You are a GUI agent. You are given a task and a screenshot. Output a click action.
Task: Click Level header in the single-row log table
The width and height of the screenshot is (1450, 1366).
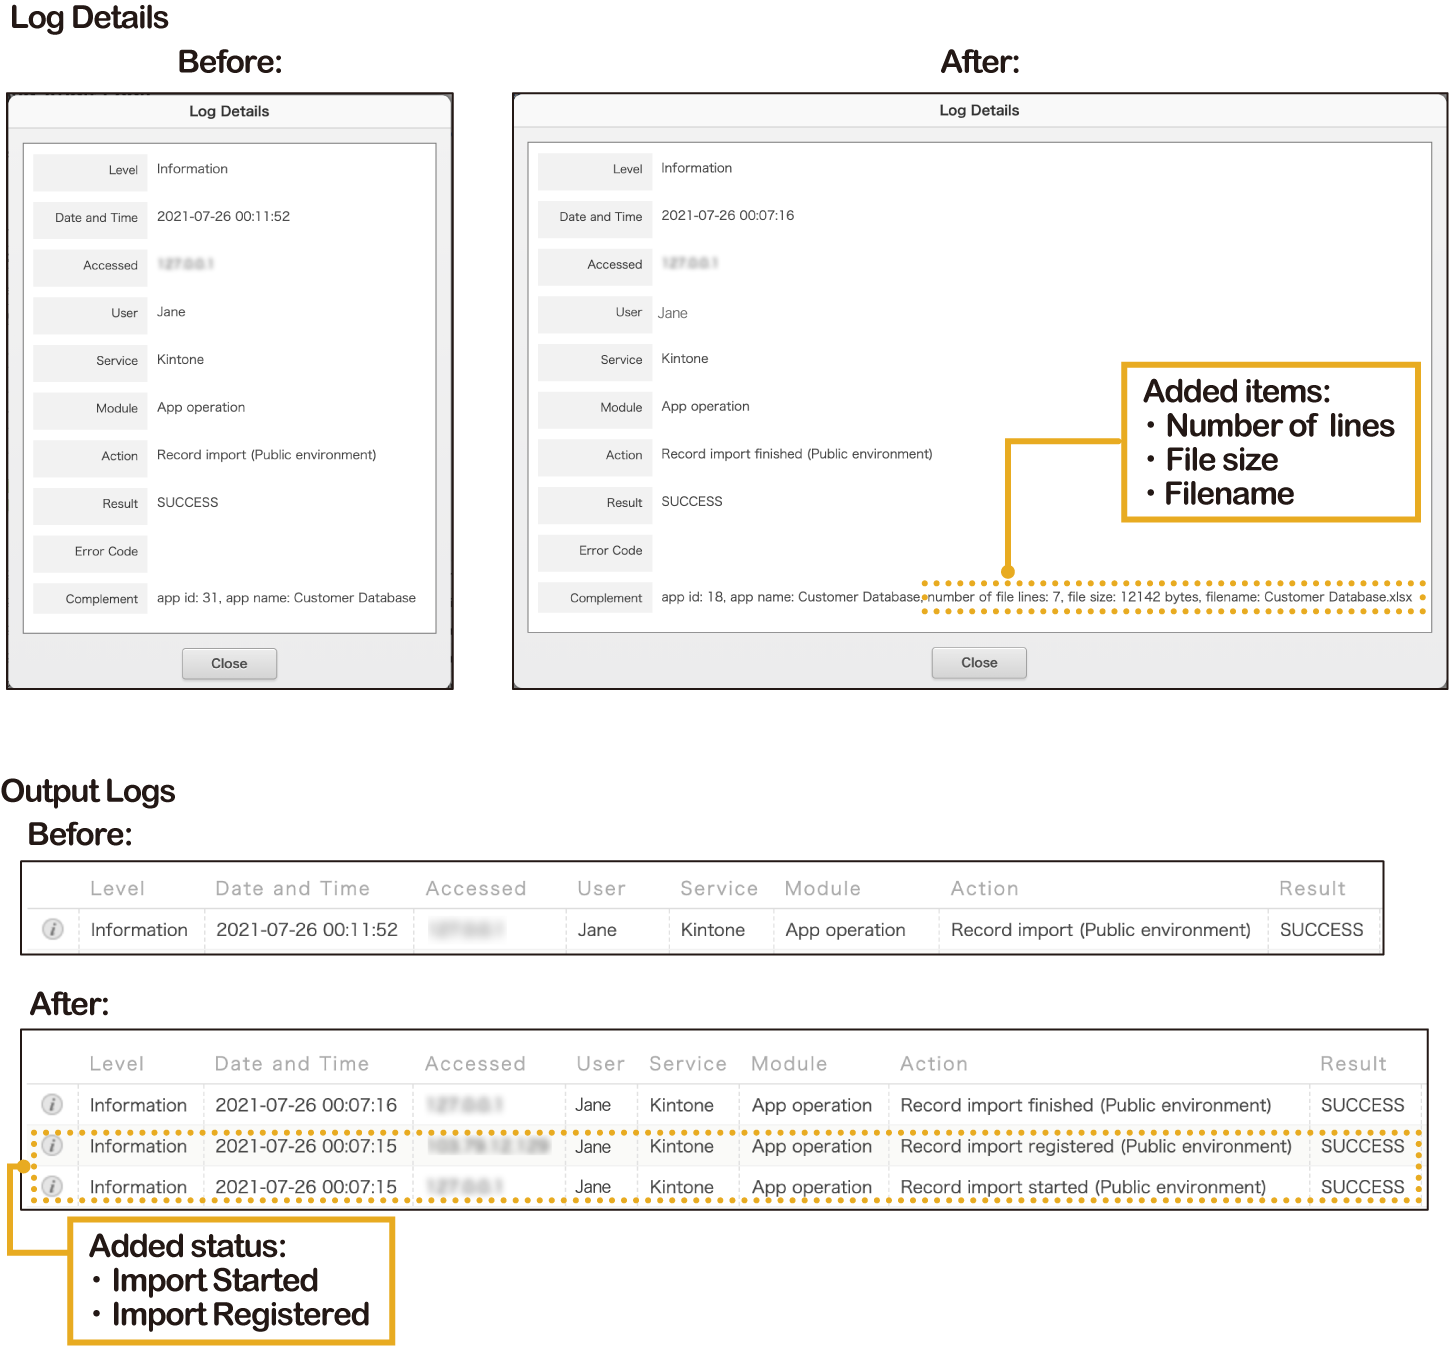[117, 888]
